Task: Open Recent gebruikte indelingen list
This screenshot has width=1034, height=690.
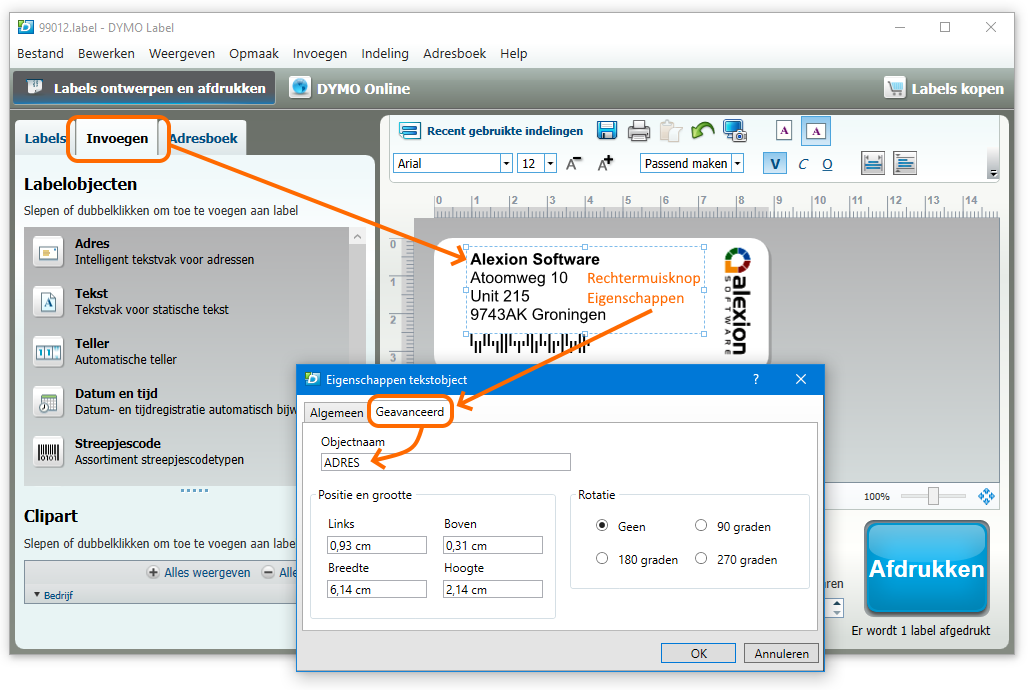Action: click(x=491, y=131)
